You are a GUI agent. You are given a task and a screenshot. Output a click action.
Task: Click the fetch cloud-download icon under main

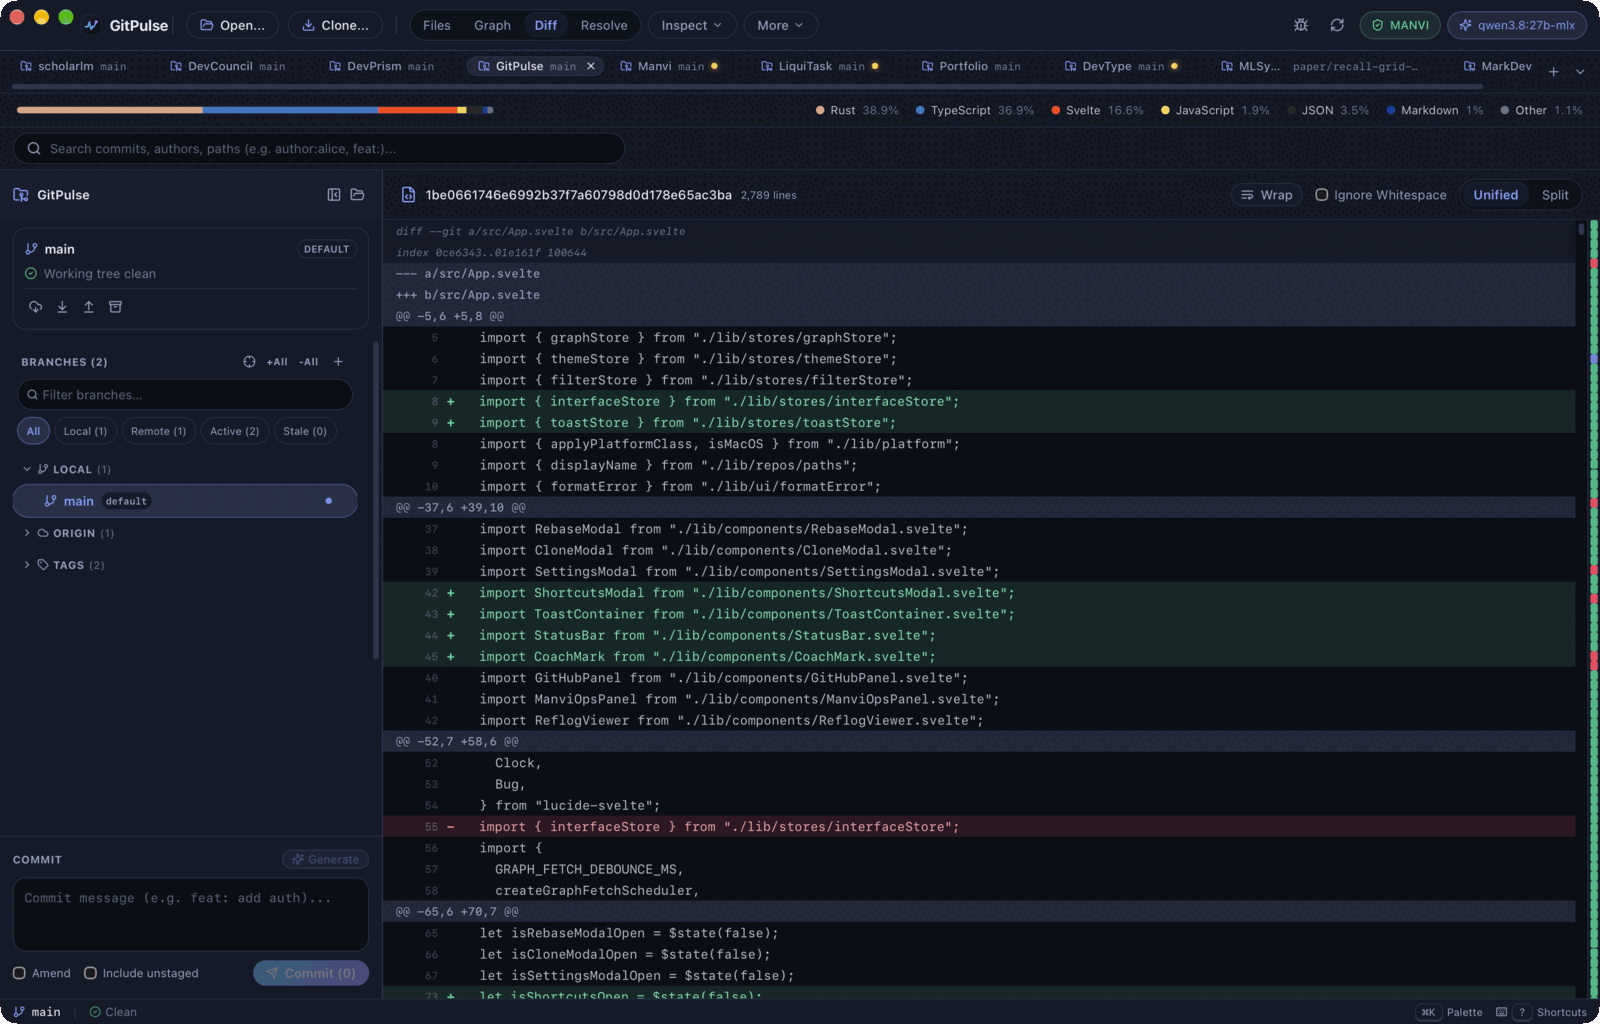(x=35, y=307)
